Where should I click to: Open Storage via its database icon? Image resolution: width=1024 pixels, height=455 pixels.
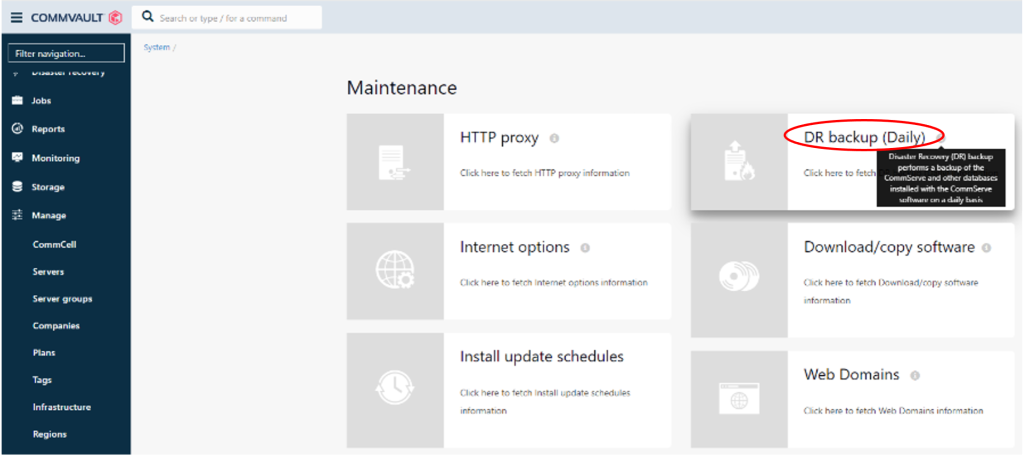(18, 187)
